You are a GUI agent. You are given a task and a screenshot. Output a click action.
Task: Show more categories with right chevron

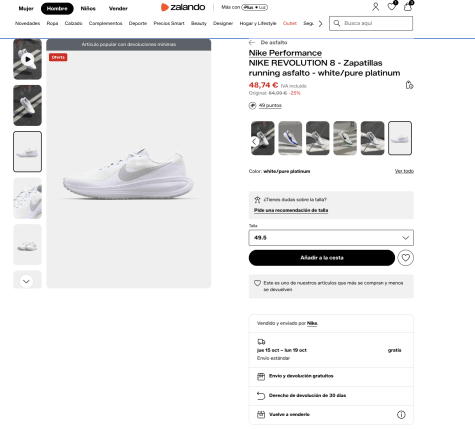pos(320,24)
